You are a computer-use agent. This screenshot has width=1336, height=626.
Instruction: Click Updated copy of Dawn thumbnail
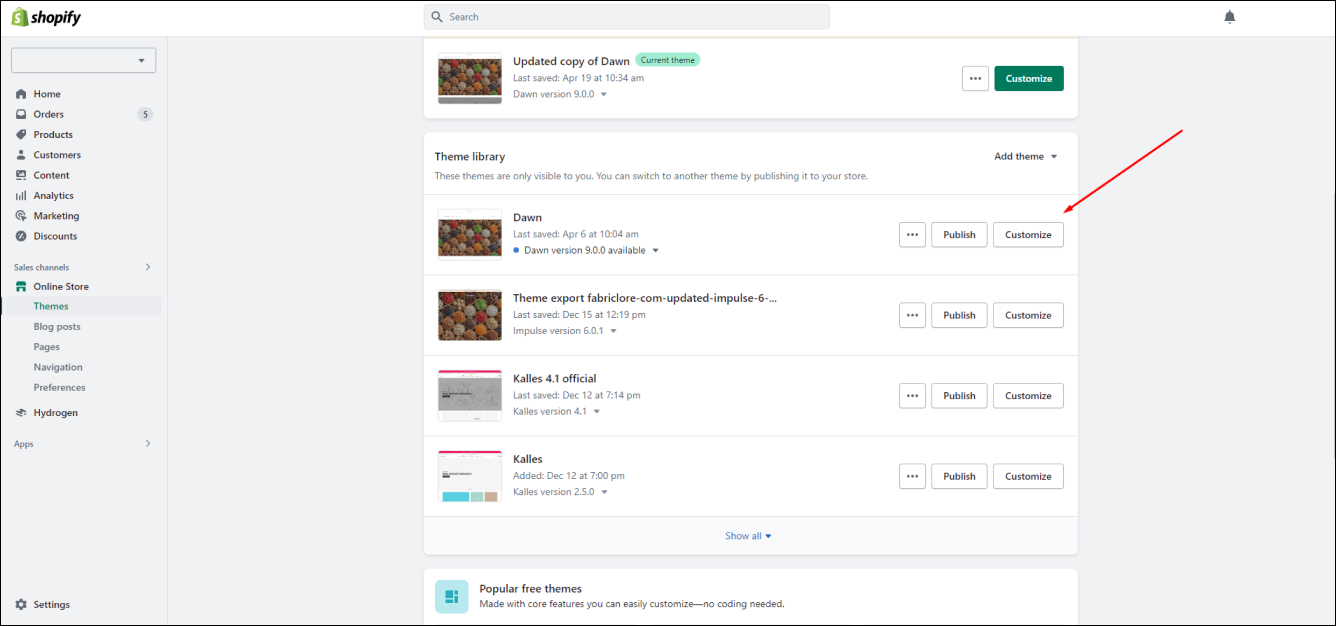(470, 78)
